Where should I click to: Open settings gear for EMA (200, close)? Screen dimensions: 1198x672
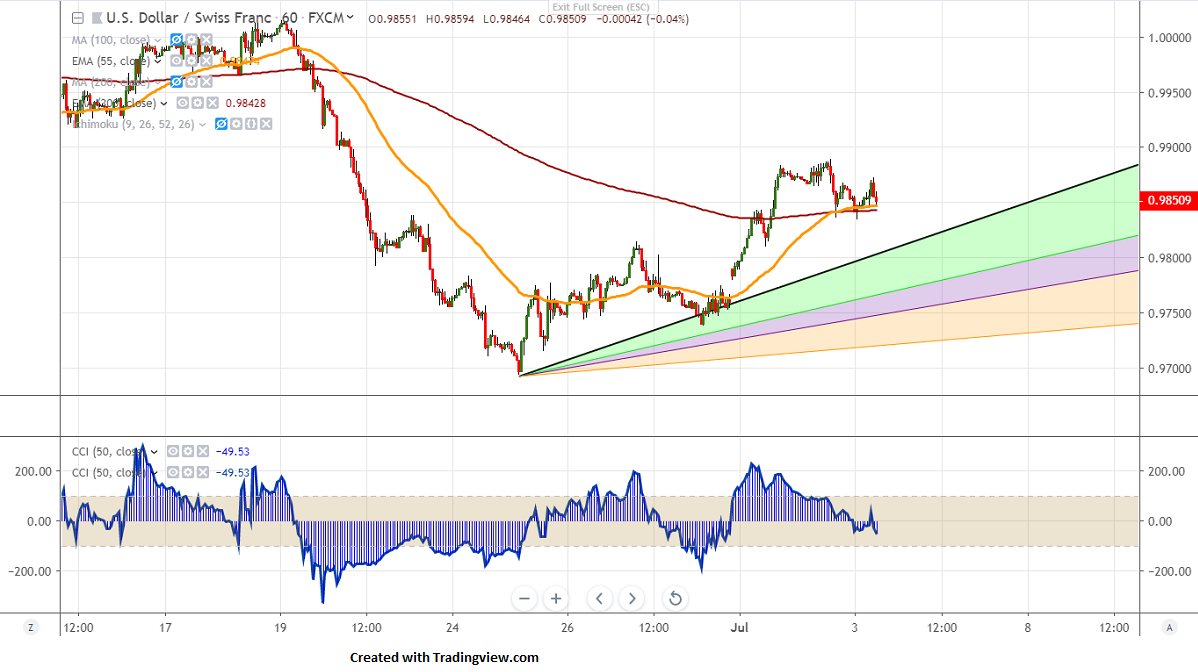(x=198, y=102)
